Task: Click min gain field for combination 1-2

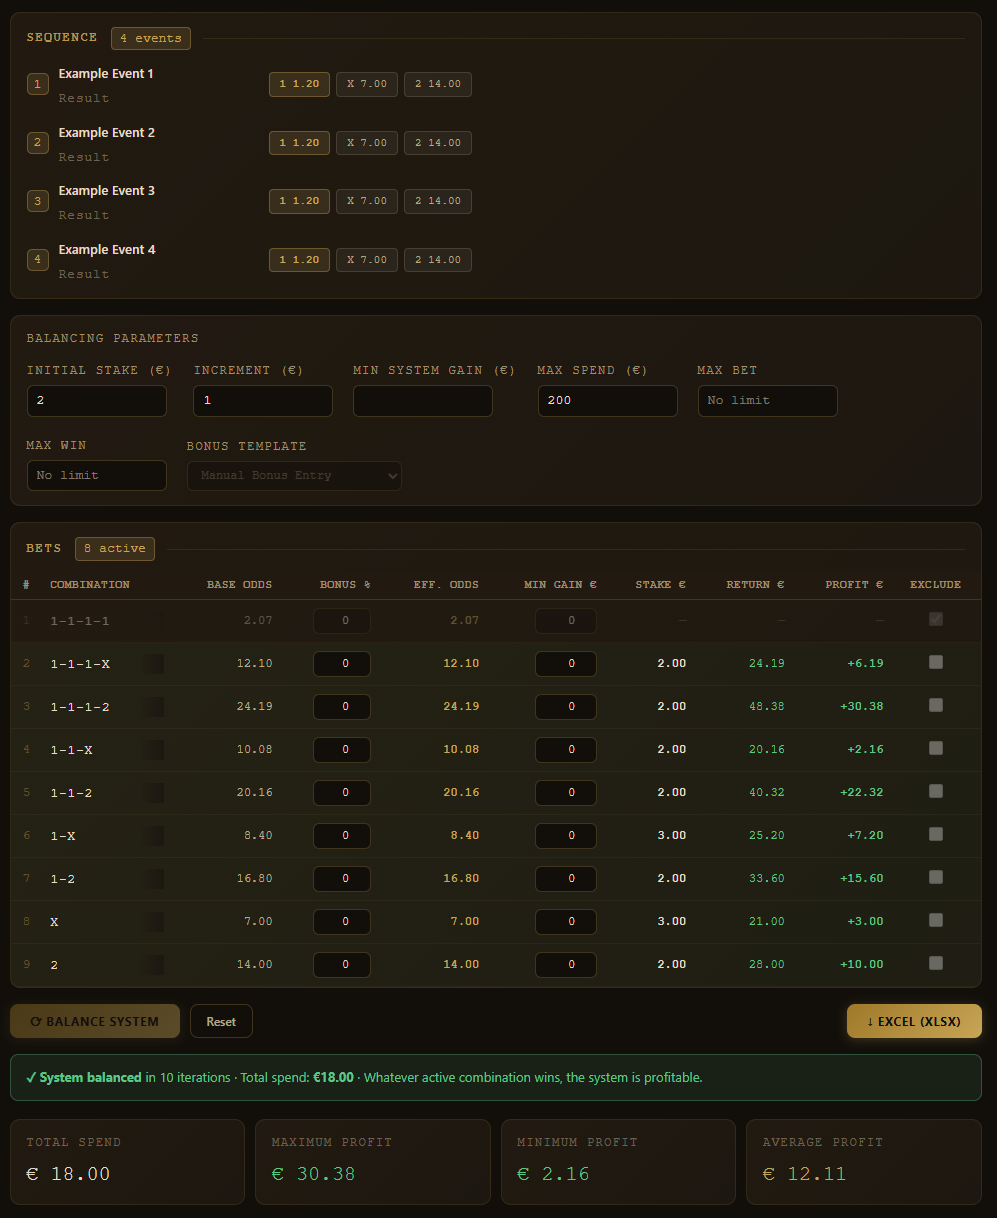Action: tap(566, 878)
